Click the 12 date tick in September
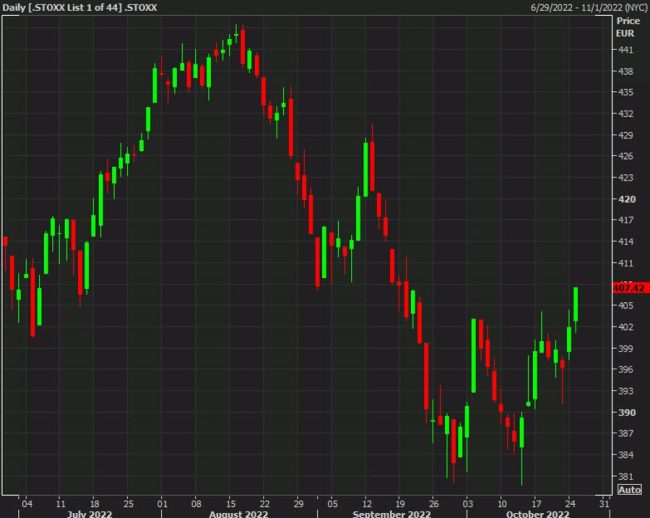650x518 pixels. tap(367, 502)
